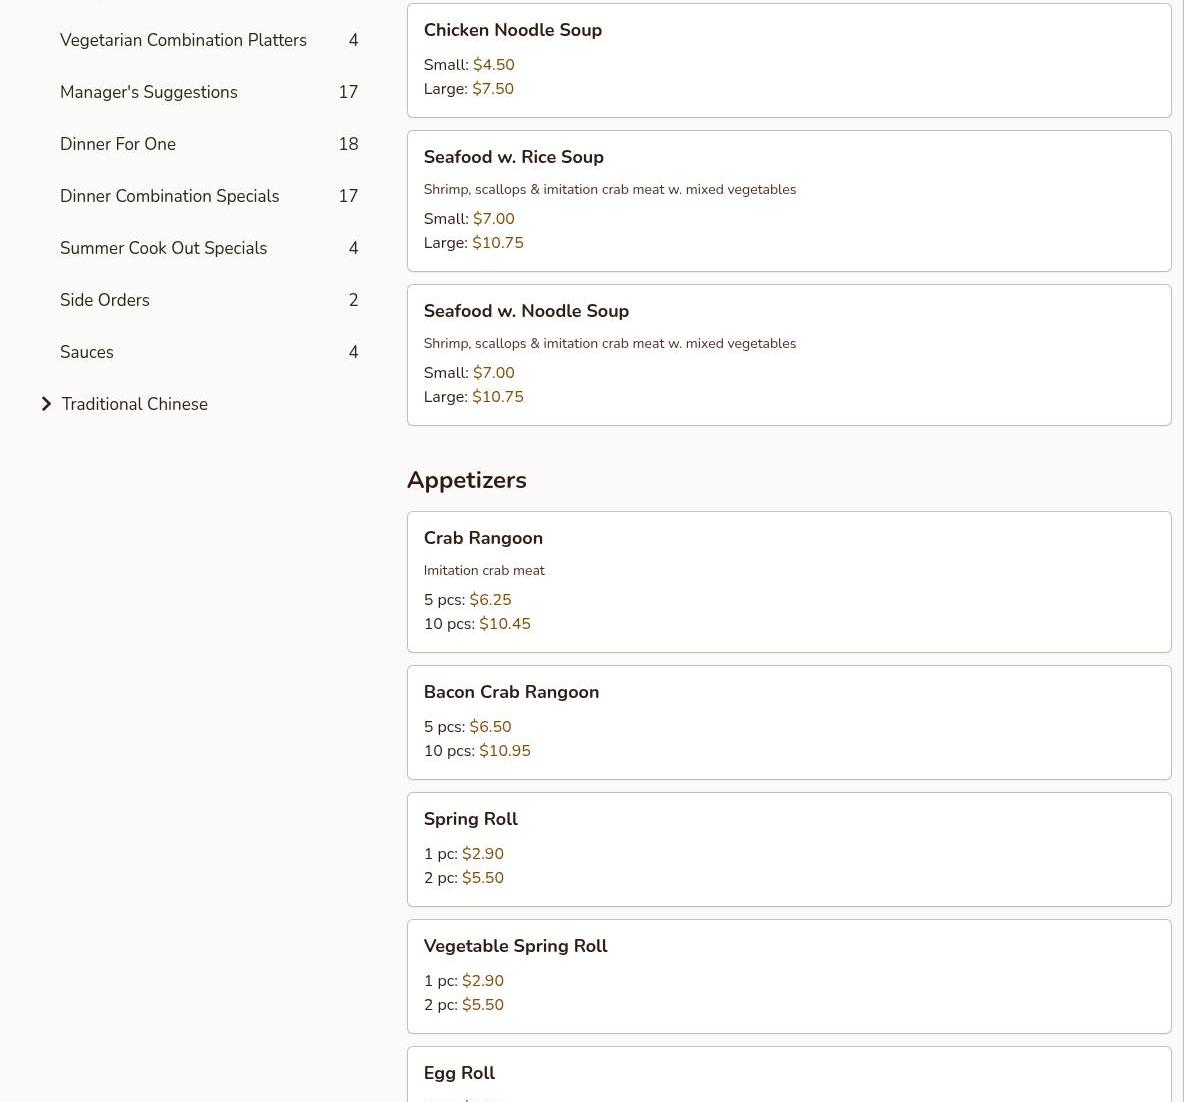Choose Seafood w. Rice Soup card
Image resolution: width=1204 pixels, height=1102 pixels.
[x=788, y=200]
